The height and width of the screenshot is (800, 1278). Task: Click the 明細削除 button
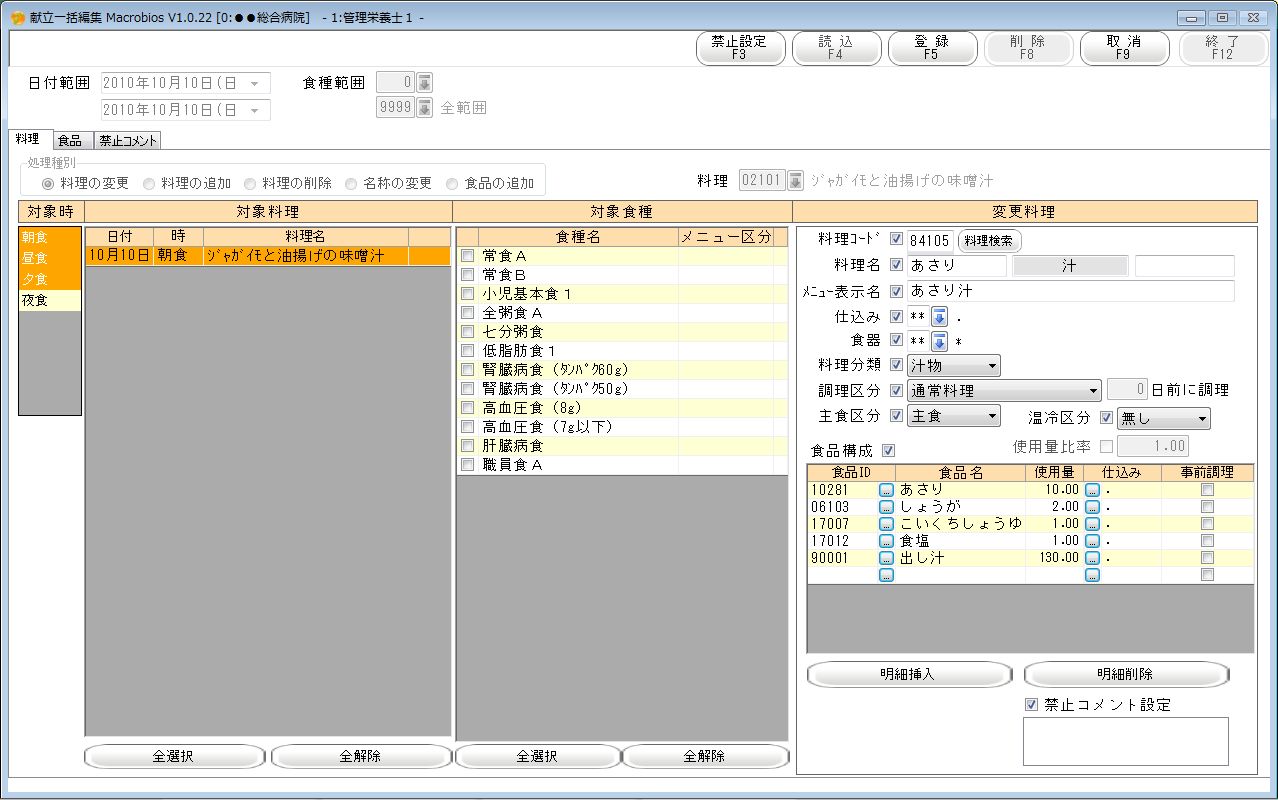click(x=1126, y=674)
